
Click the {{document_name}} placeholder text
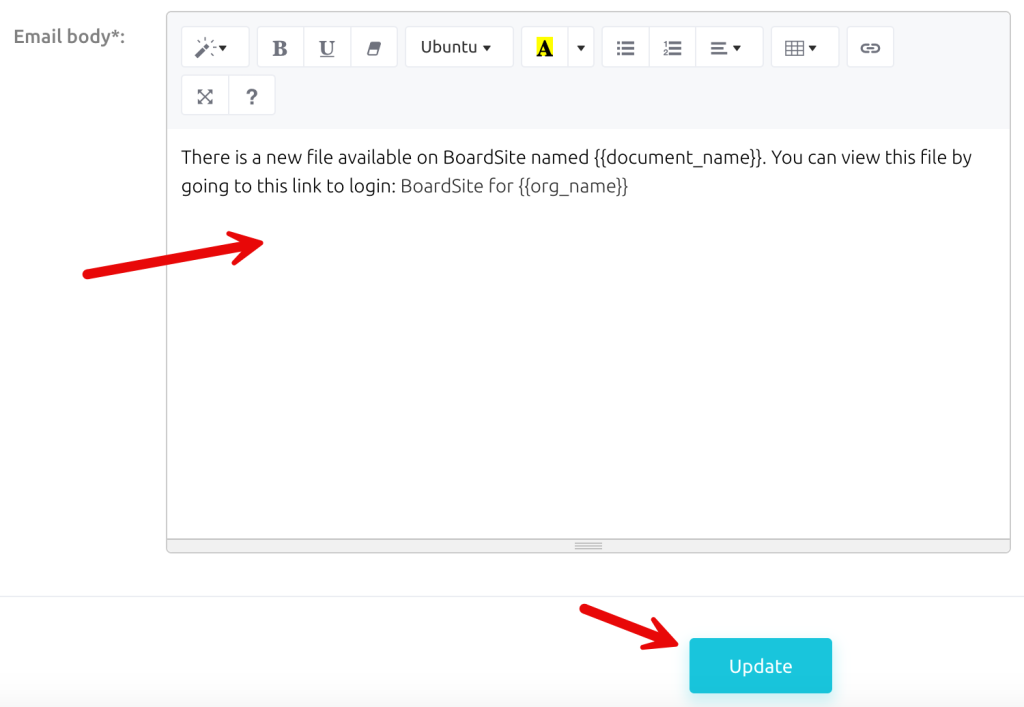678,157
